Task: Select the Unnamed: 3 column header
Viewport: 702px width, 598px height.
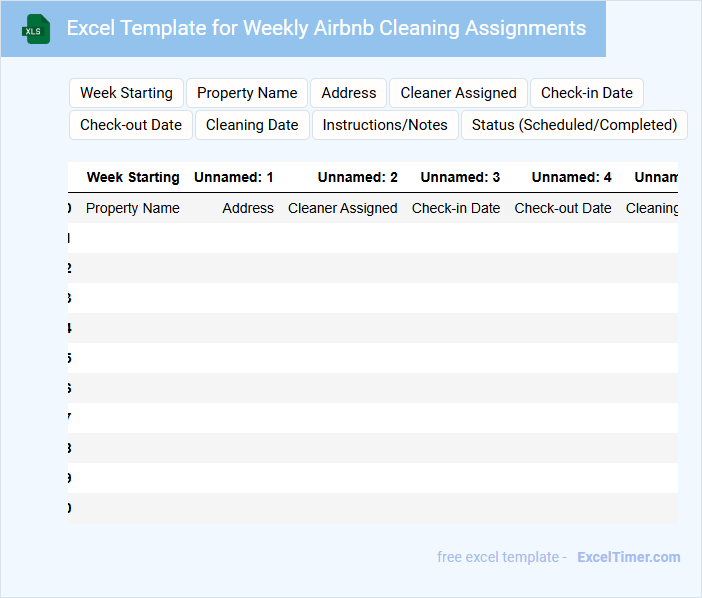Action: [460, 177]
